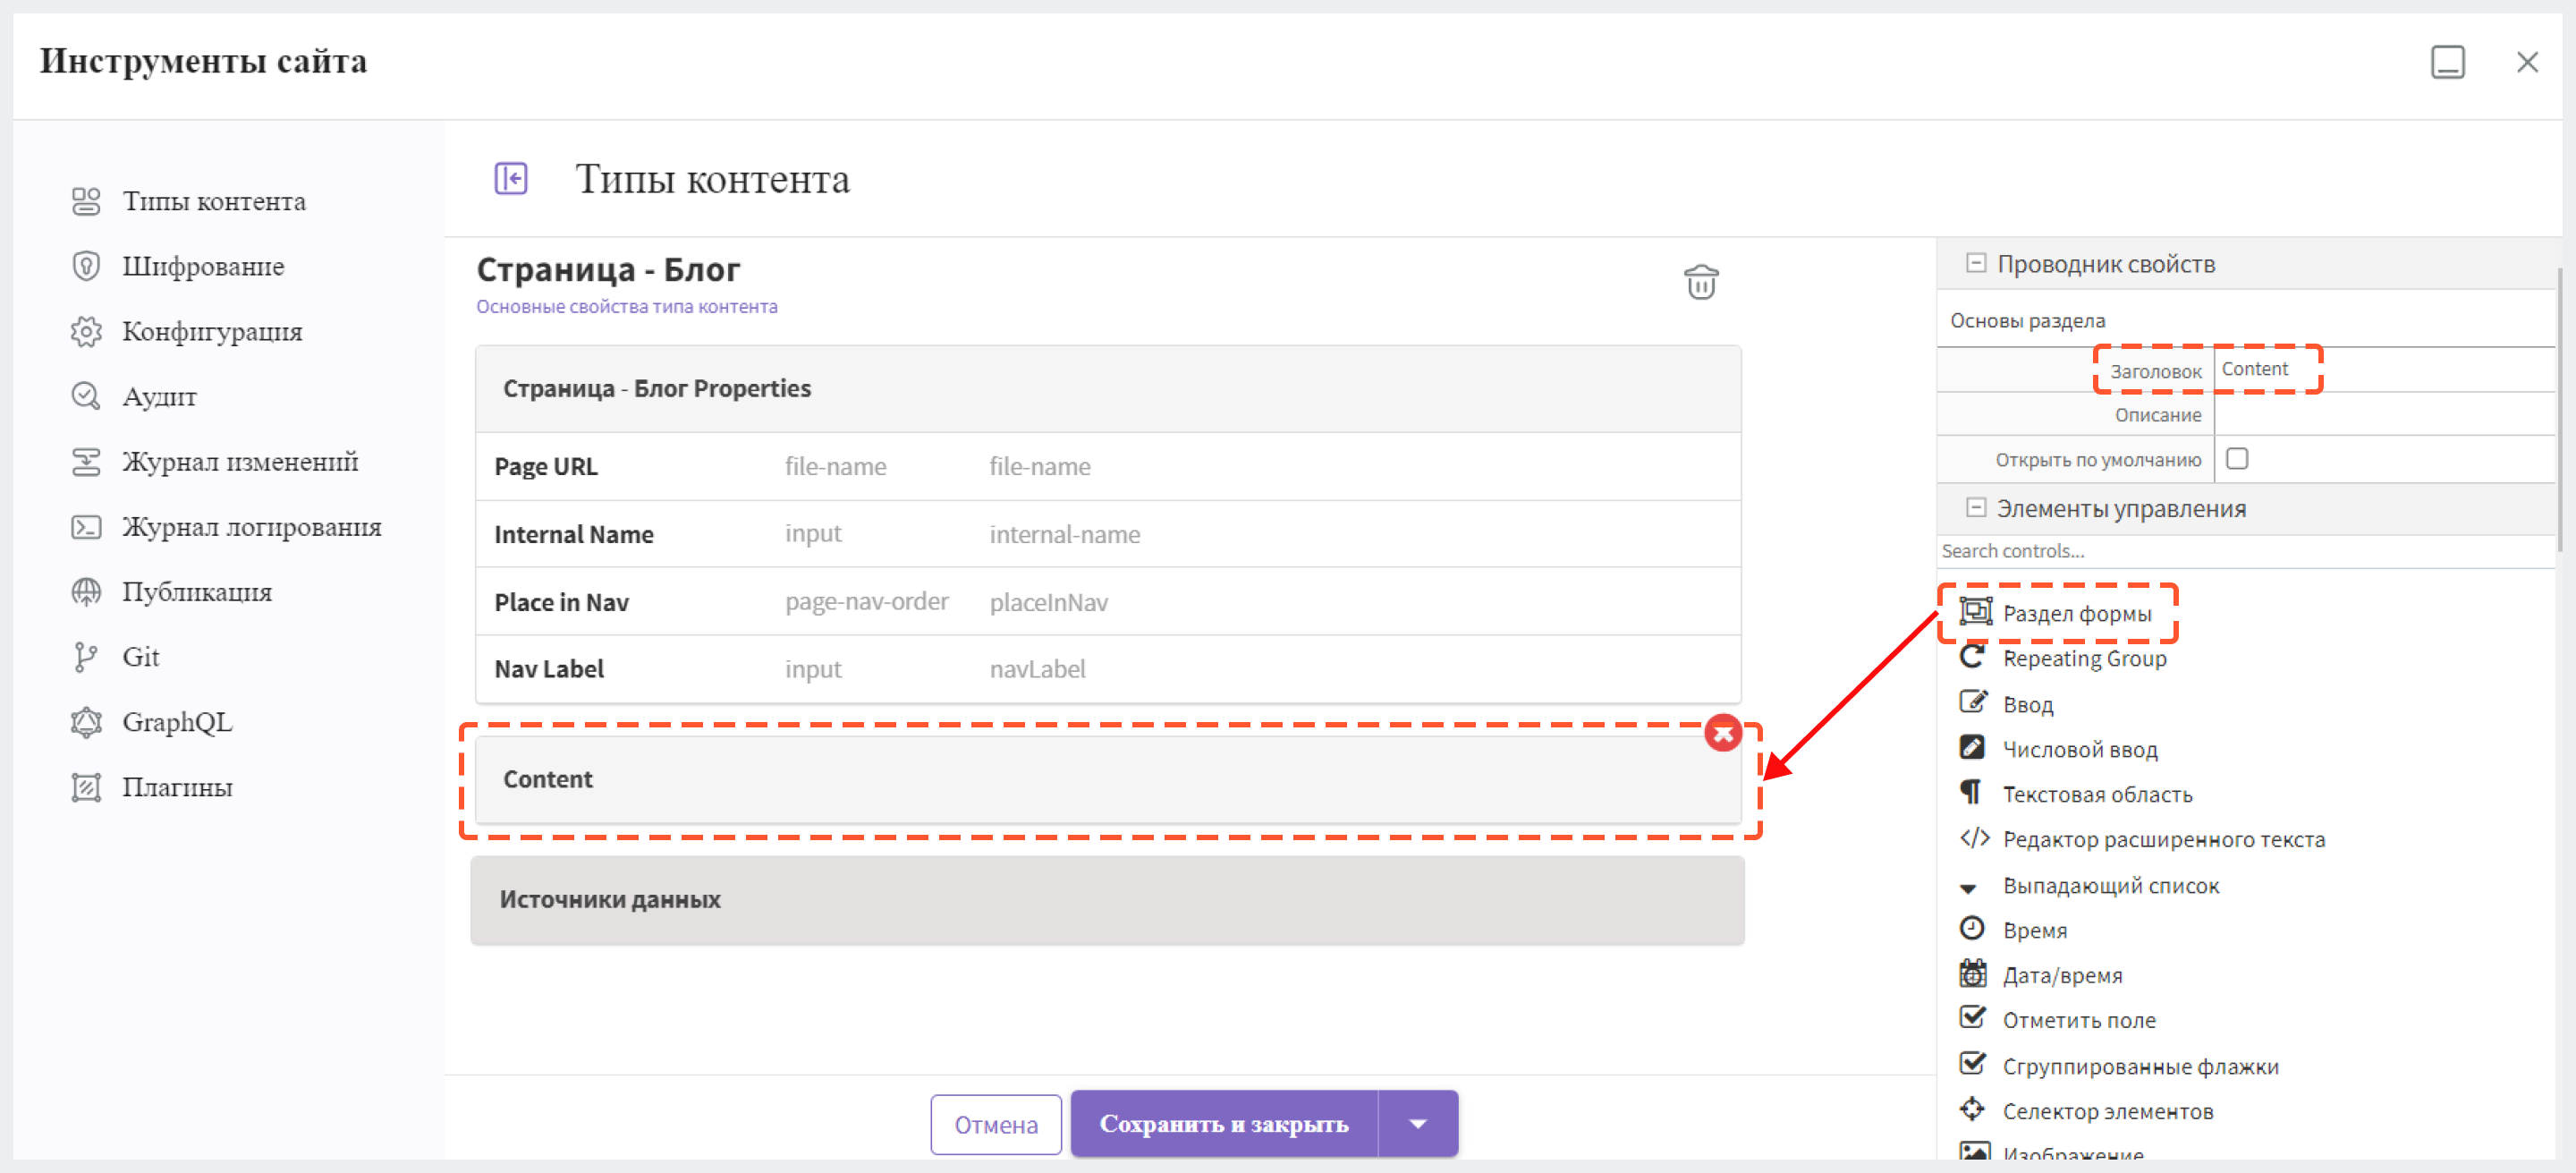The height and width of the screenshot is (1173, 2576).
Task: Open the Аудит menu item
Action: coord(159,397)
